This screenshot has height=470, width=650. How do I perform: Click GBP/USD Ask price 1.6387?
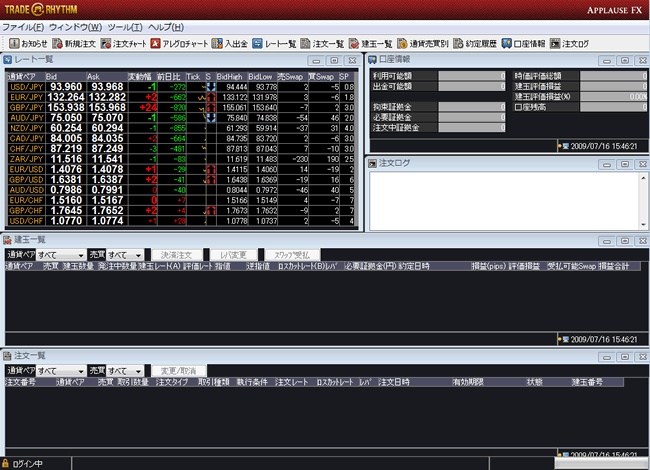pyautogui.click(x=107, y=180)
